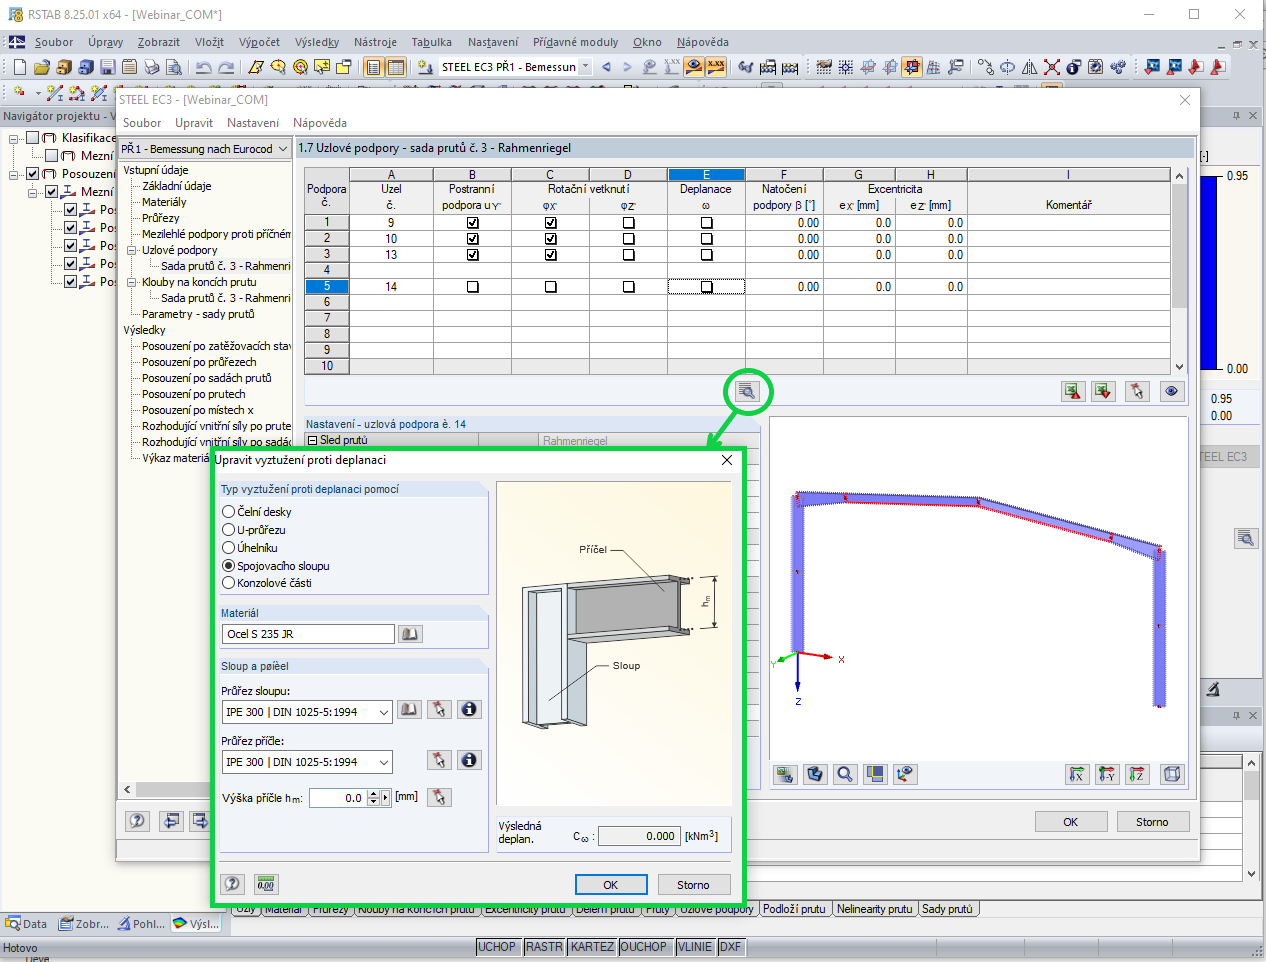Show info for beam cross-section Průřez příčle

(x=469, y=760)
